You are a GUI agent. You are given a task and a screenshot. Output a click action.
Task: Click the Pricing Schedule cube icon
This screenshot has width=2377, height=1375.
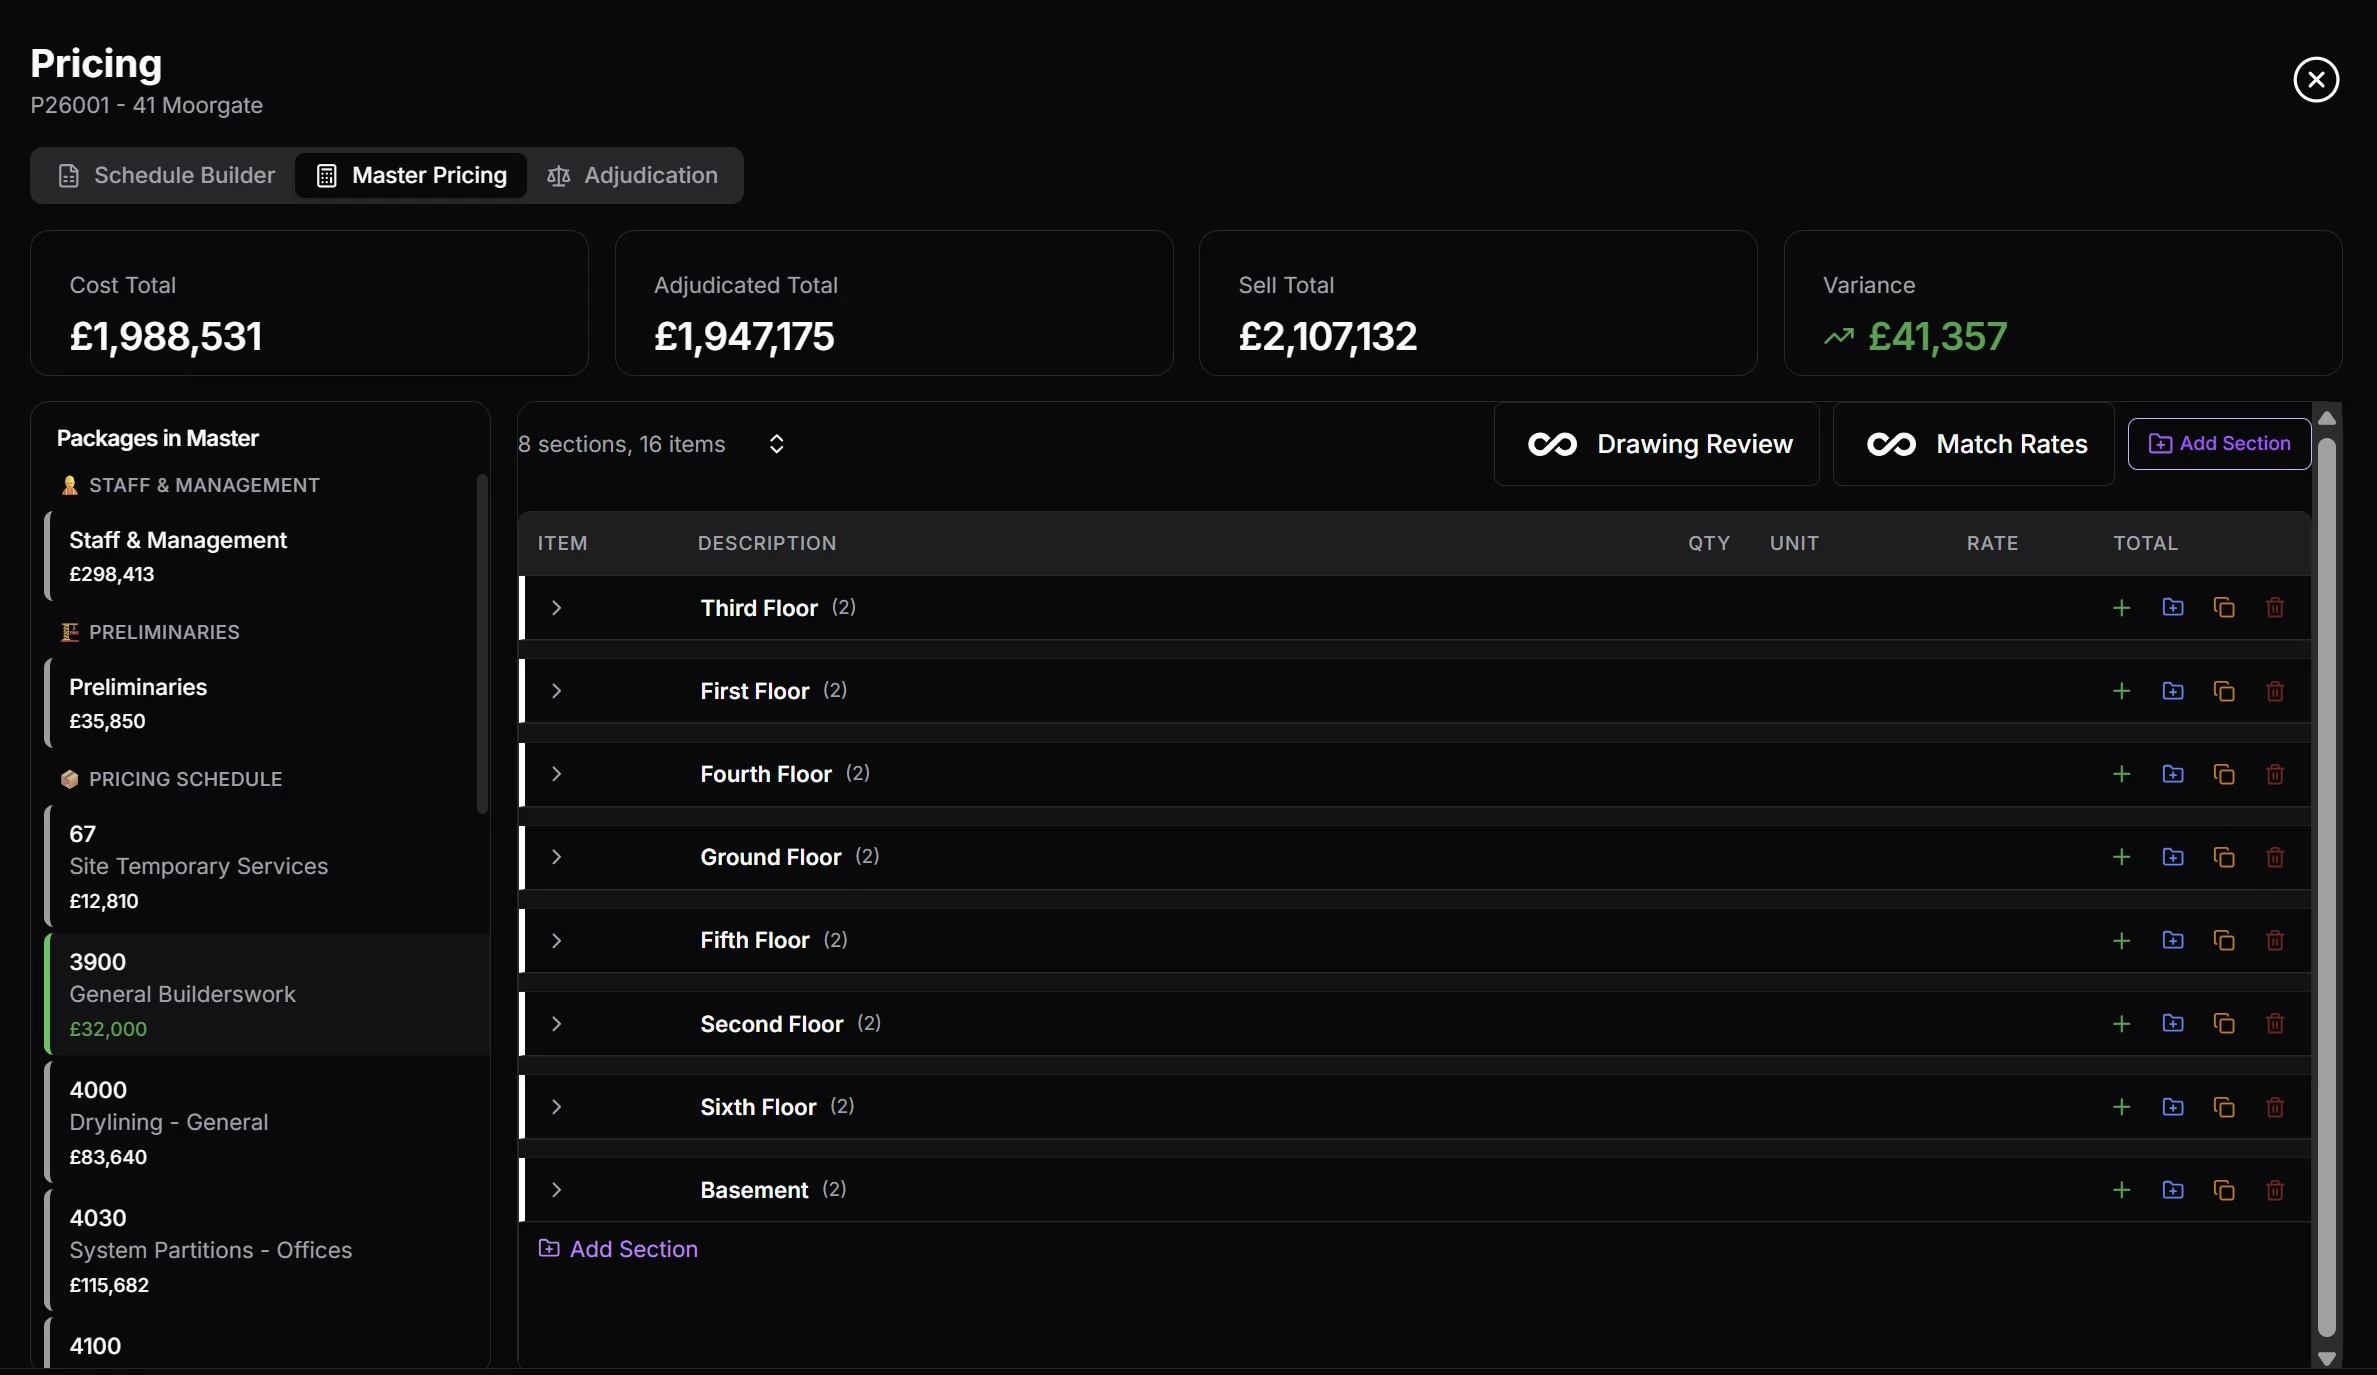tap(69, 779)
